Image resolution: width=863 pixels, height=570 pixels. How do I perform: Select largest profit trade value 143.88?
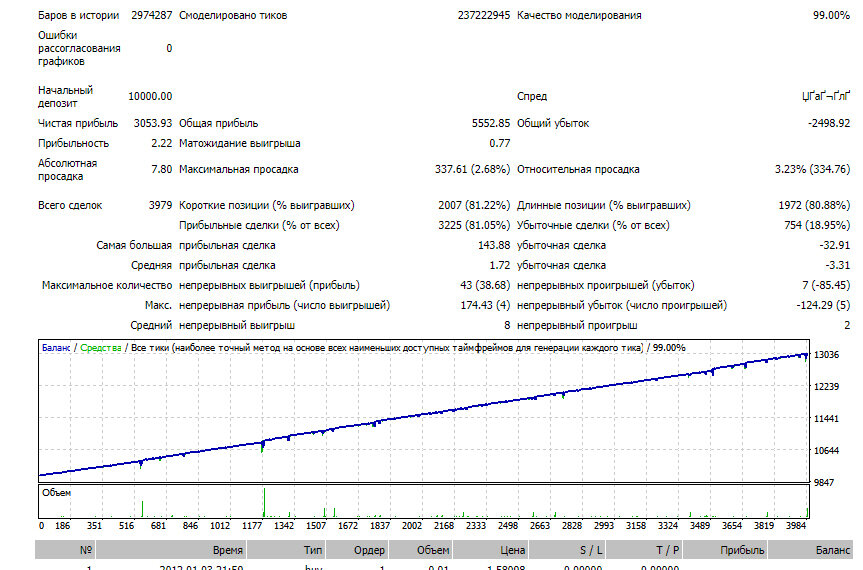click(494, 245)
